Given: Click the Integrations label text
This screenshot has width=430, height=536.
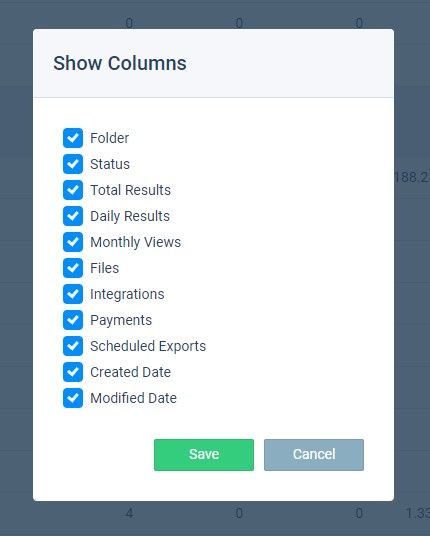Looking at the screenshot, I should pyautogui.click(x=127, y=295).
